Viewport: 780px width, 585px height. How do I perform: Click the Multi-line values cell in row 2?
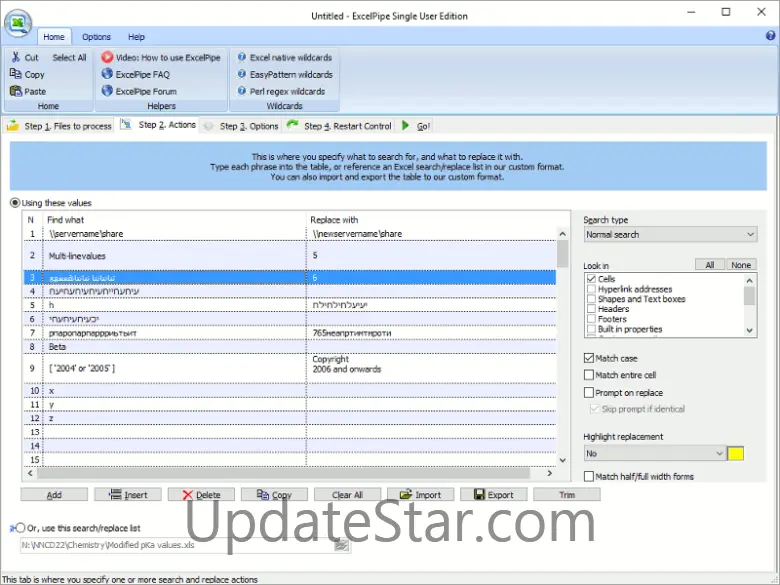click(175, 256)
